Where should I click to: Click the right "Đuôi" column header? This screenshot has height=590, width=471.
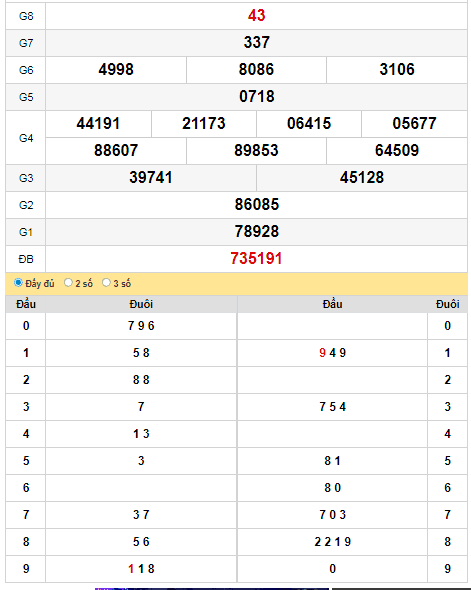coord(447,304)
